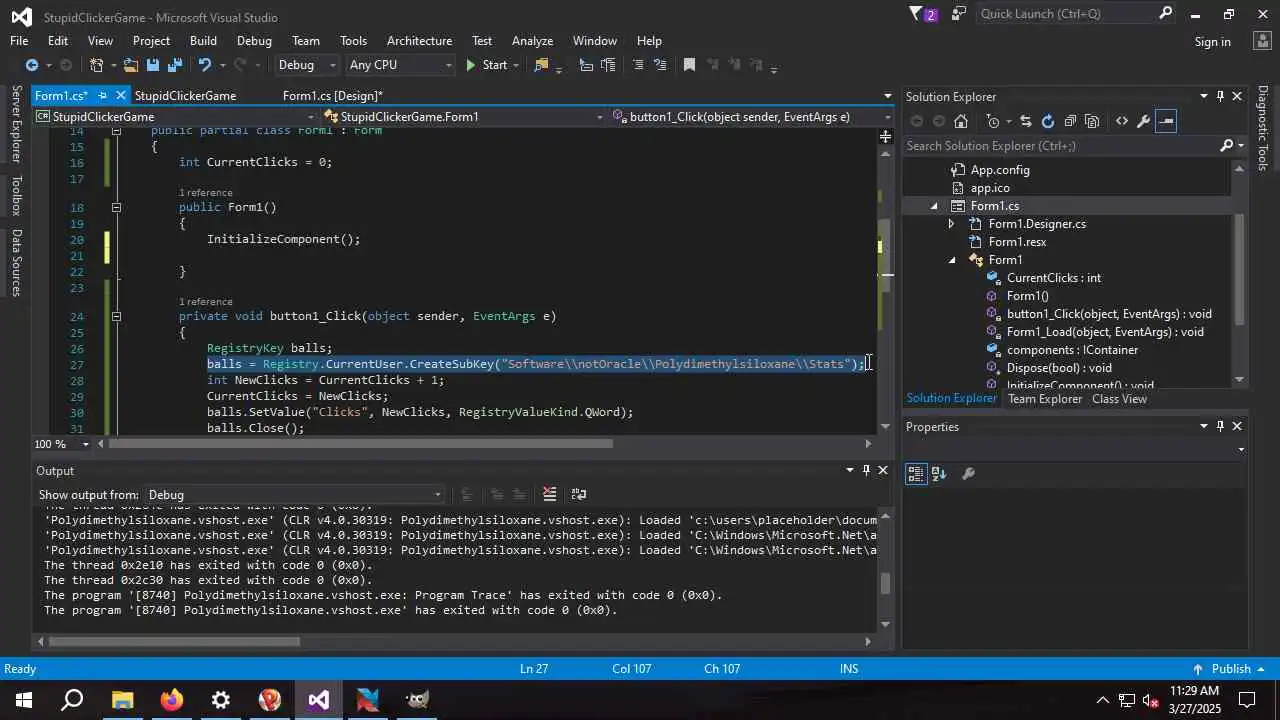The image size is (1280, 720).
Task: Toggle bookmark on the current line
Action: (689, 65)
